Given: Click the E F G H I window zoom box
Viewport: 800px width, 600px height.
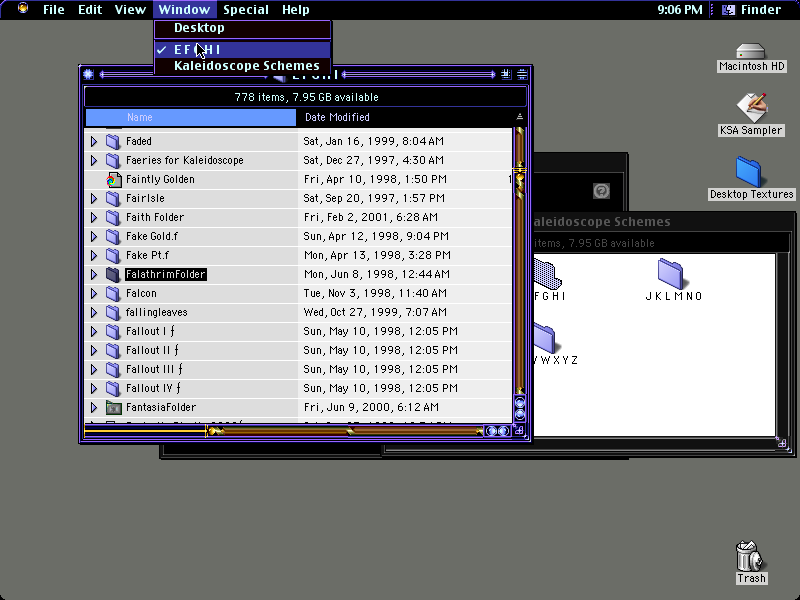Looking at the screenshot, I should (506, 74).
